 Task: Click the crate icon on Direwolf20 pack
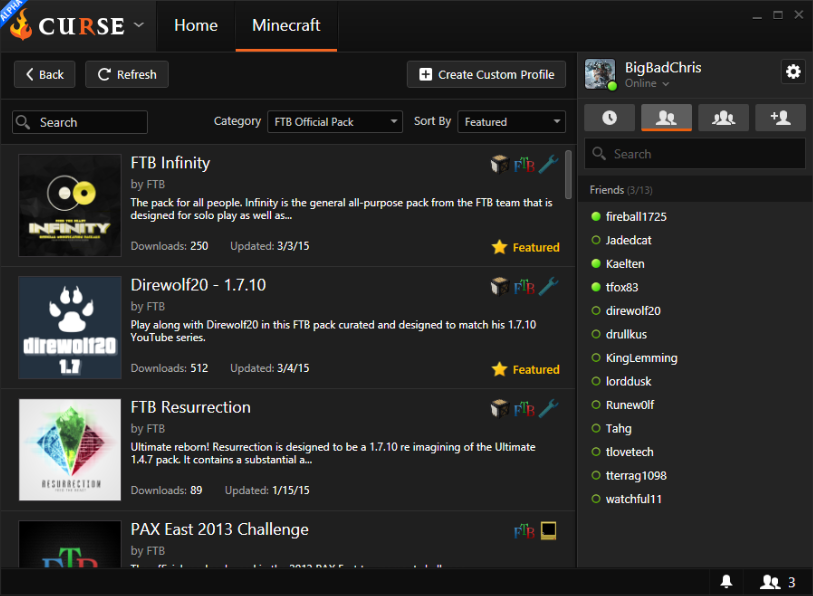tap(500, 286)
